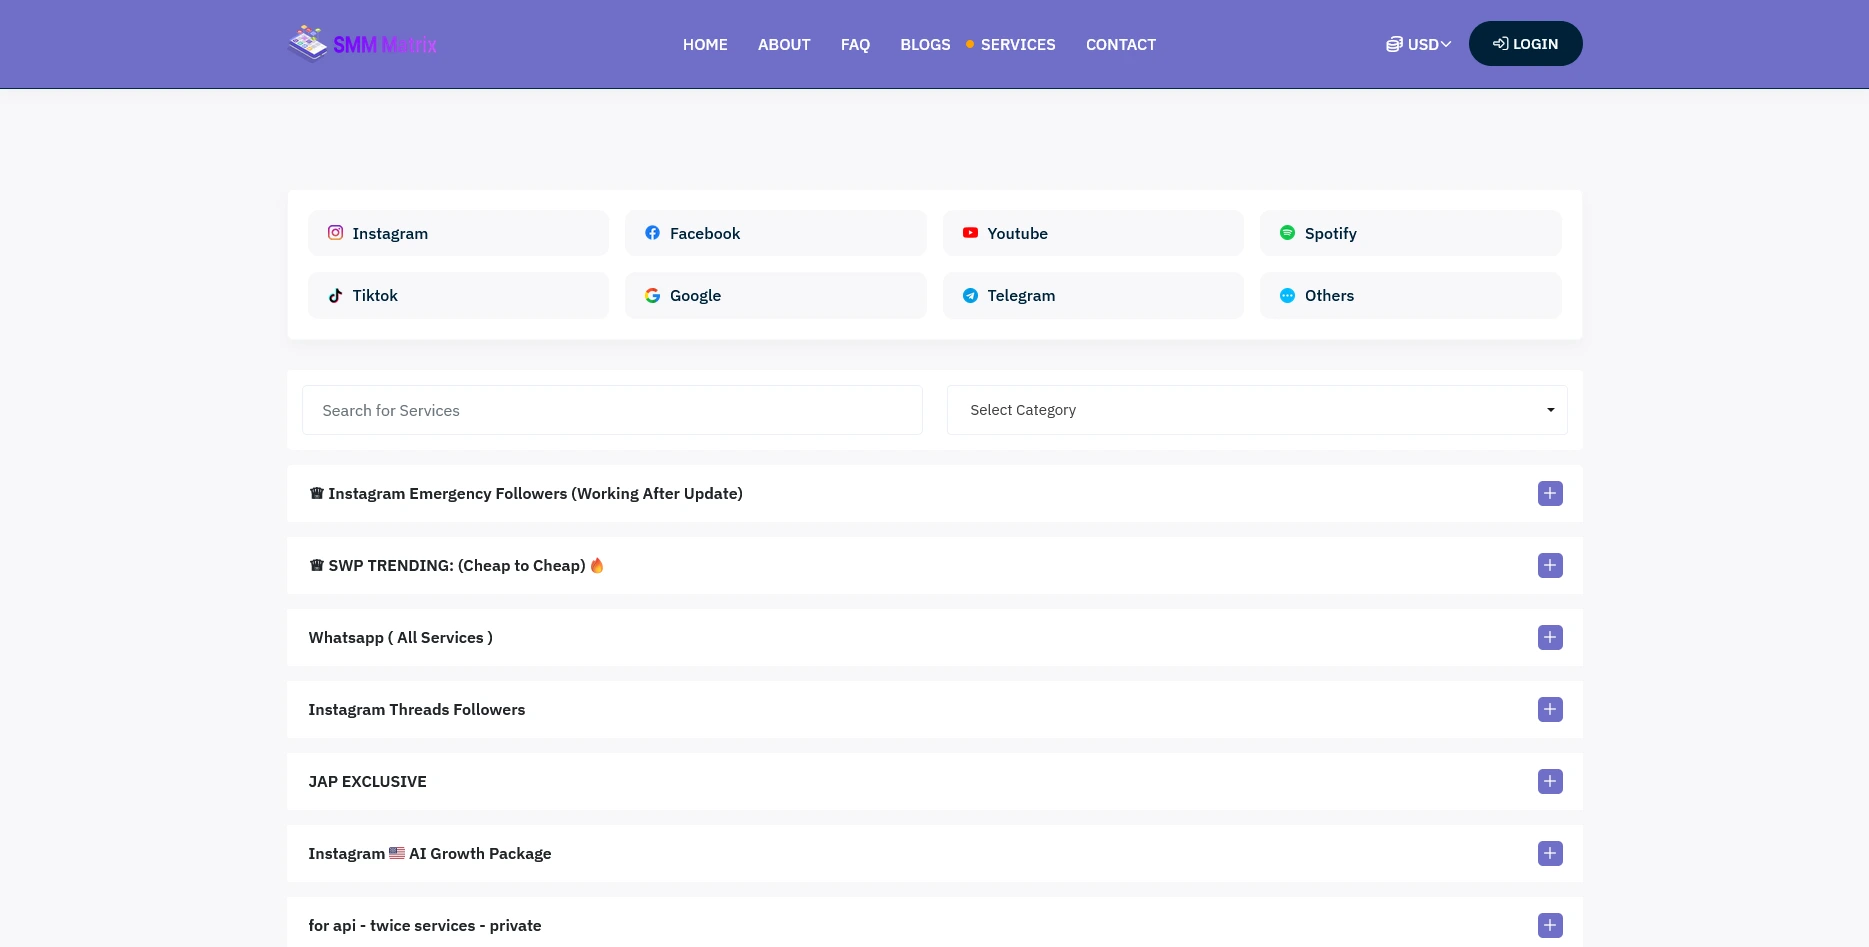Go to HOME in navigation
The width and height of the screenshot is (1869, 947).
click(x=705, y=44)
